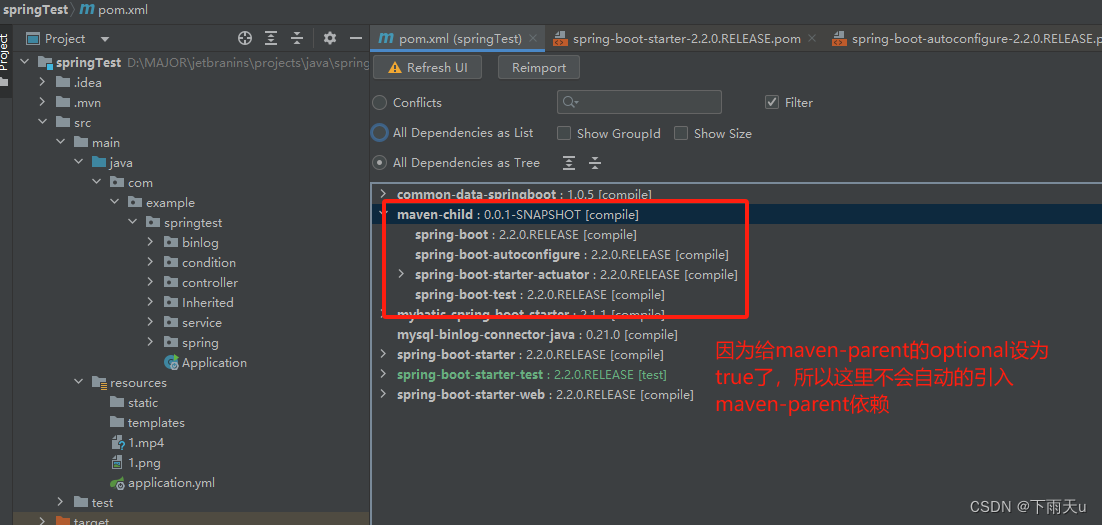This screenshot has width=1102, height=525.
Task: Expand the test folder
Action: coord(61,503)
